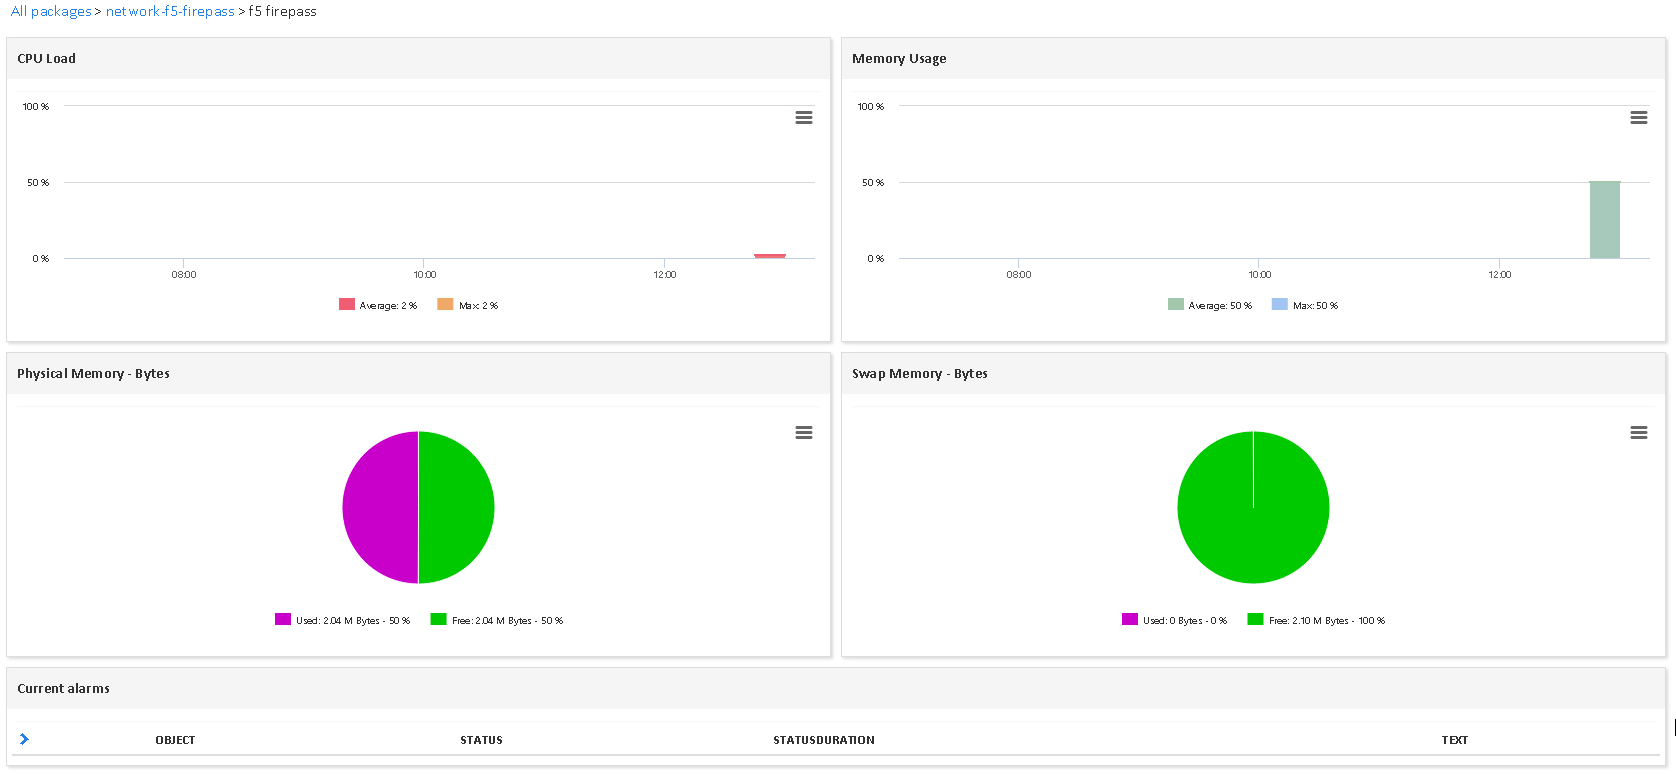Sort alarms by OBJECT column
The height and width of the screenshot is (774, 1676).
(x=175, y=740)
